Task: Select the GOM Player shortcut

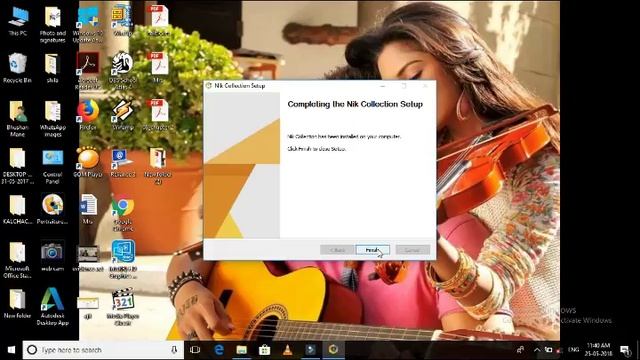Action: point(88,162)
